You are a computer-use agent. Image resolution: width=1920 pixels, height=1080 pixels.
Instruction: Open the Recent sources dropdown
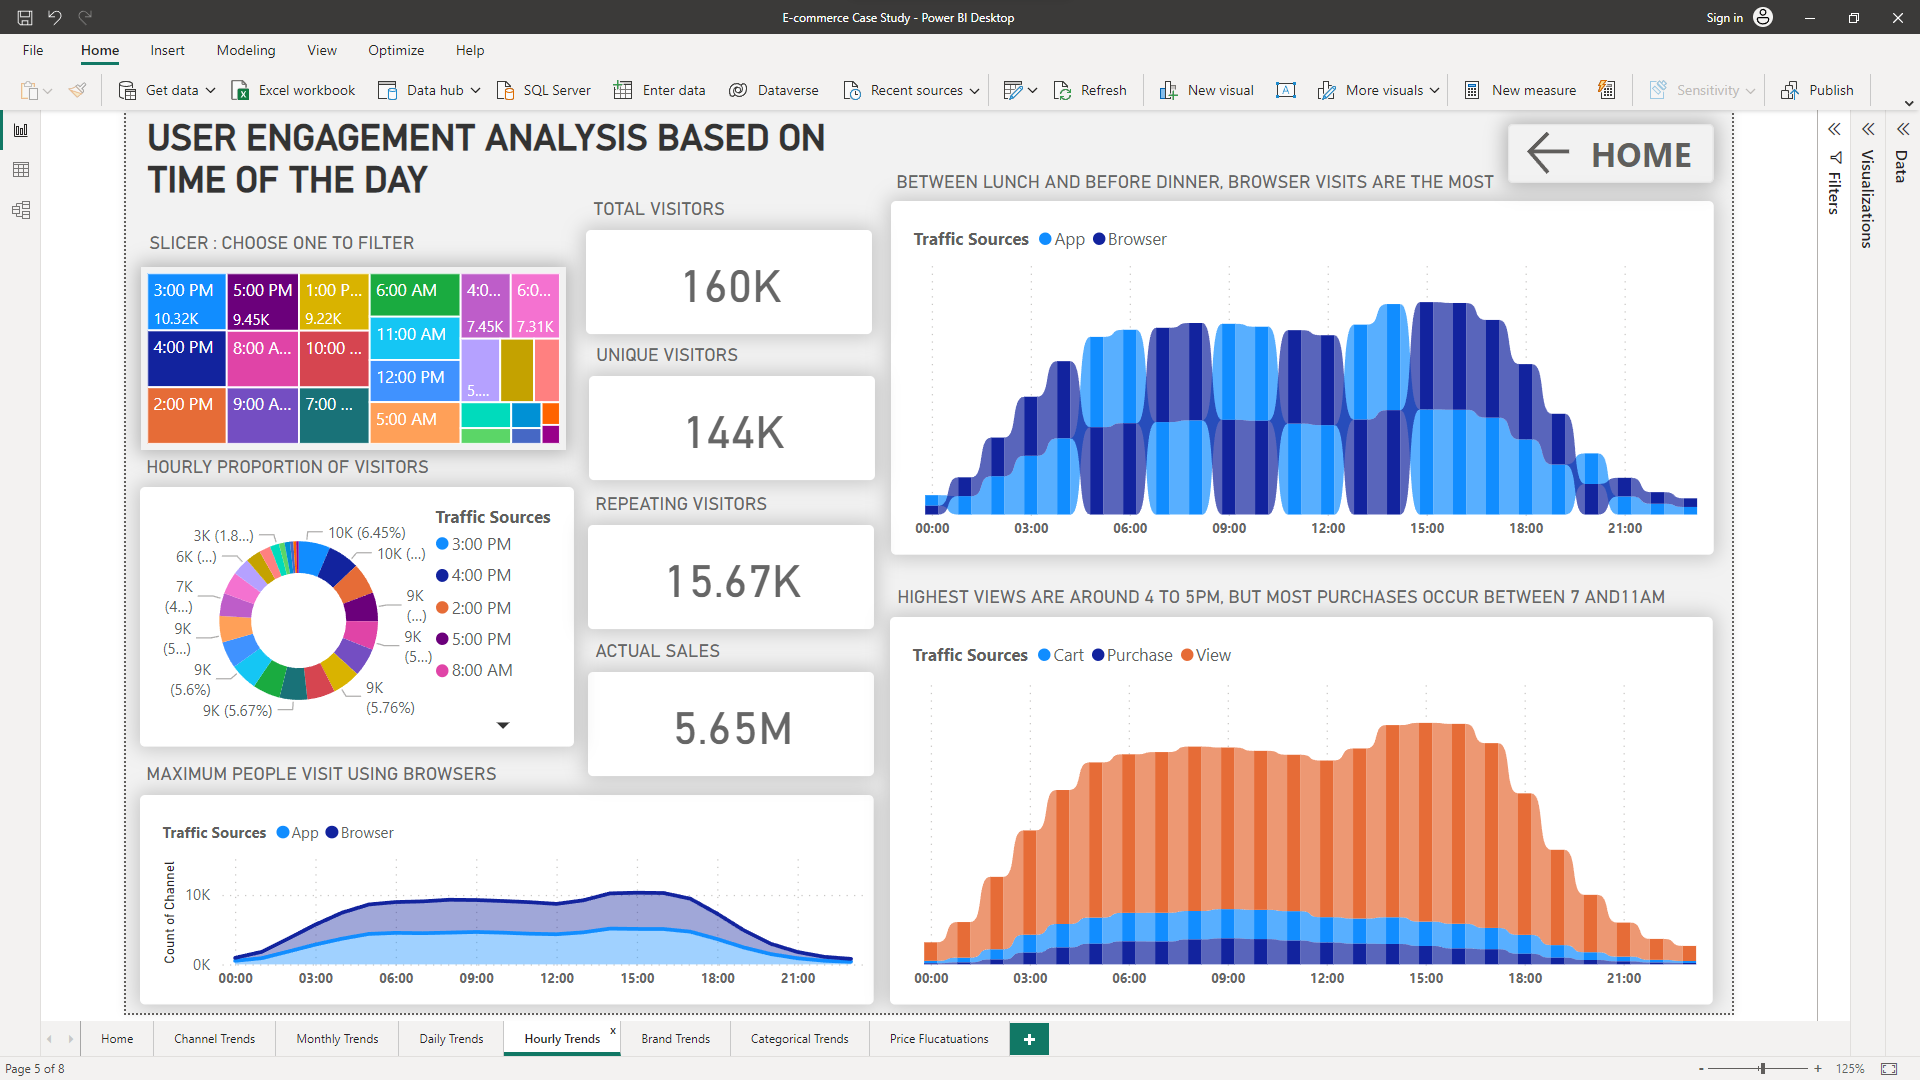(975, 90)
